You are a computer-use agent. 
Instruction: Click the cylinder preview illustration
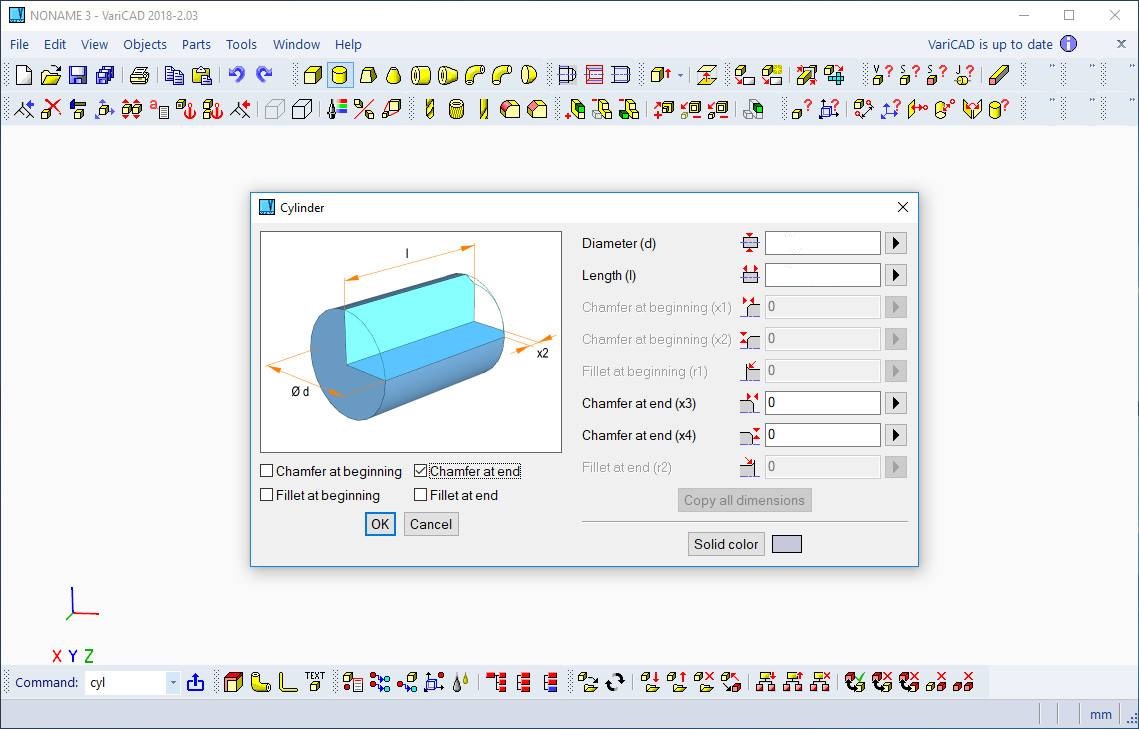tap(411, 342)
